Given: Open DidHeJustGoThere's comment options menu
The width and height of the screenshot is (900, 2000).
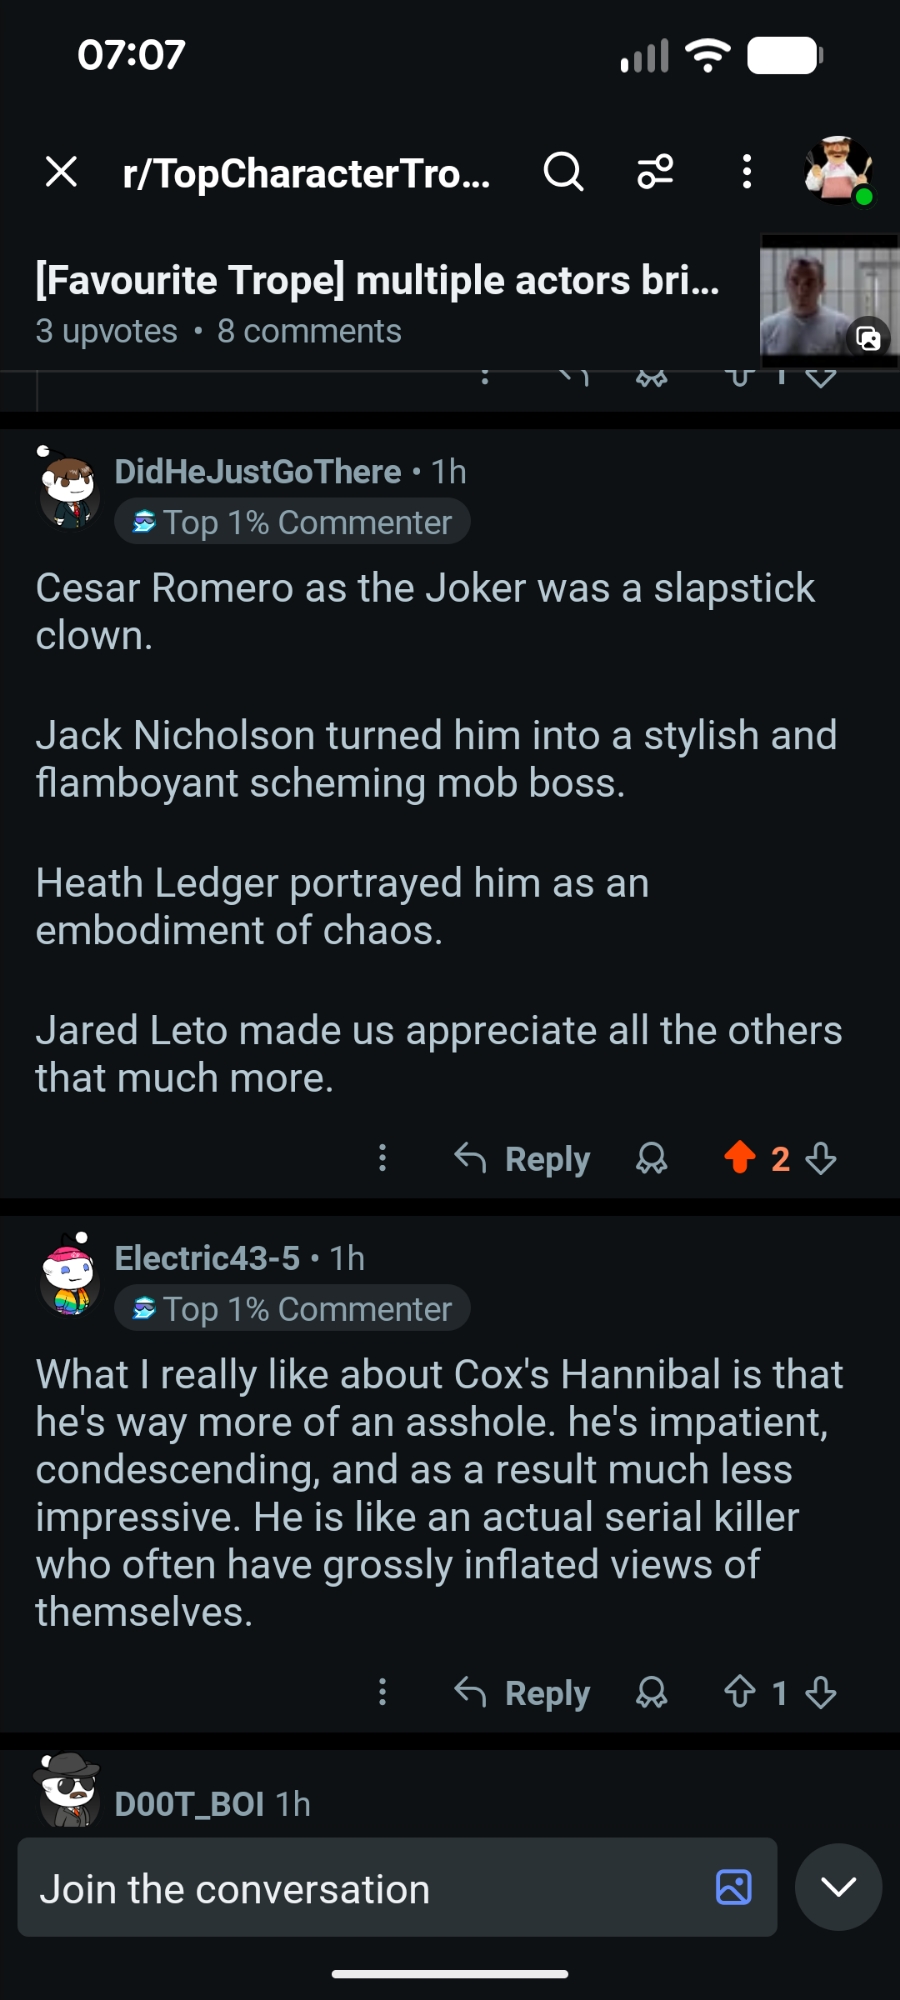Looking at the screenshot, I should coord(382,1158).
